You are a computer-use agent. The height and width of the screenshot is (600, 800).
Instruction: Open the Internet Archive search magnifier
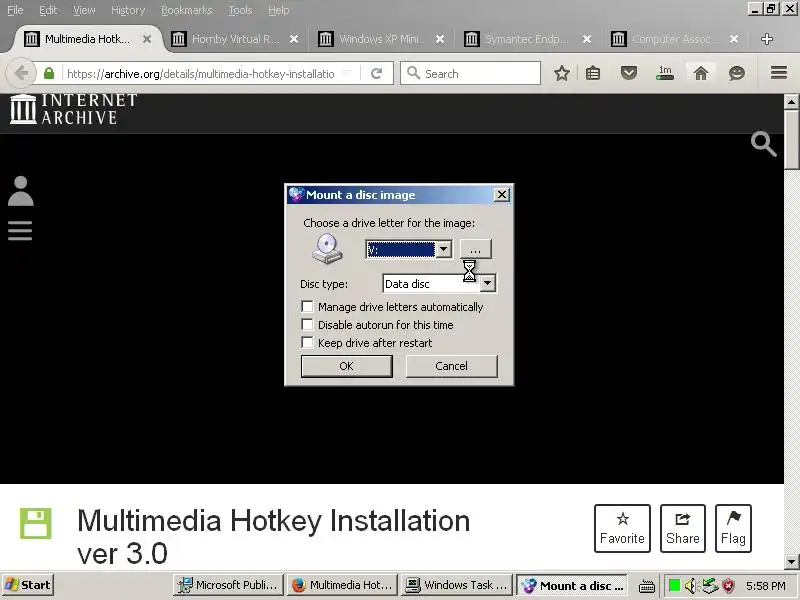[x=763, y=144]
